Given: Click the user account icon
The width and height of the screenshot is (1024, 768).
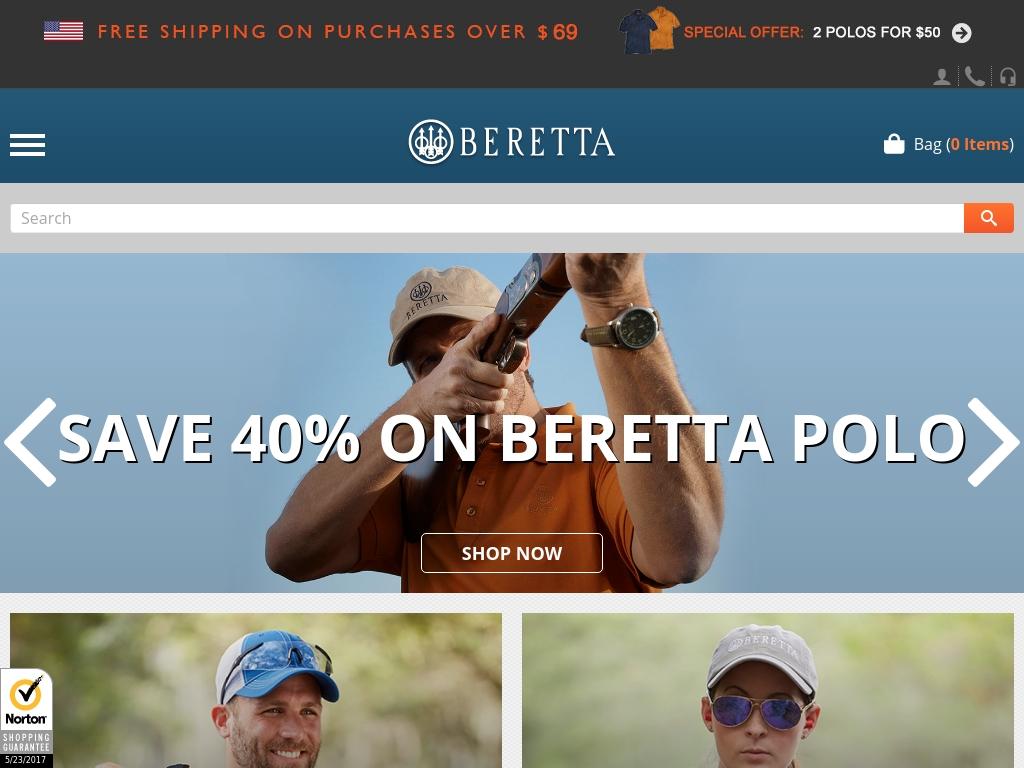Looking at the screenshot, I should (x=941, y=77).
